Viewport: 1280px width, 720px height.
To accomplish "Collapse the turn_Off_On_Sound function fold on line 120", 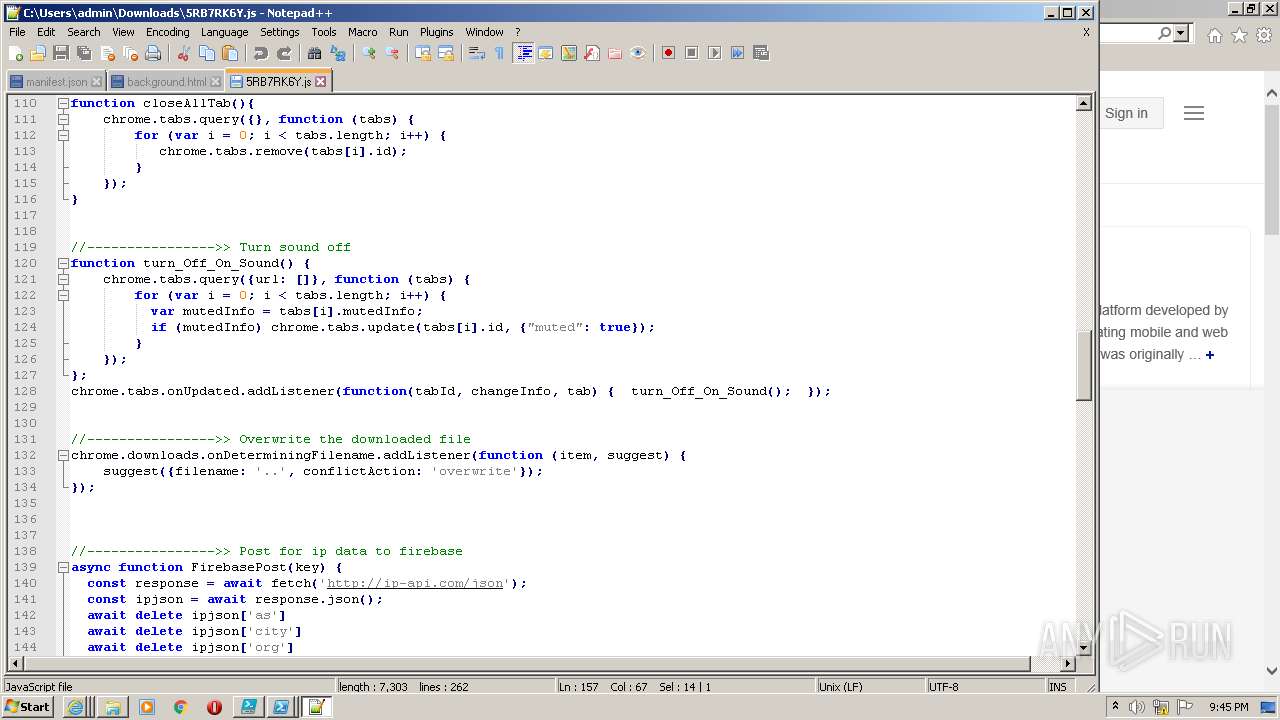I will (x=63, y=263).
